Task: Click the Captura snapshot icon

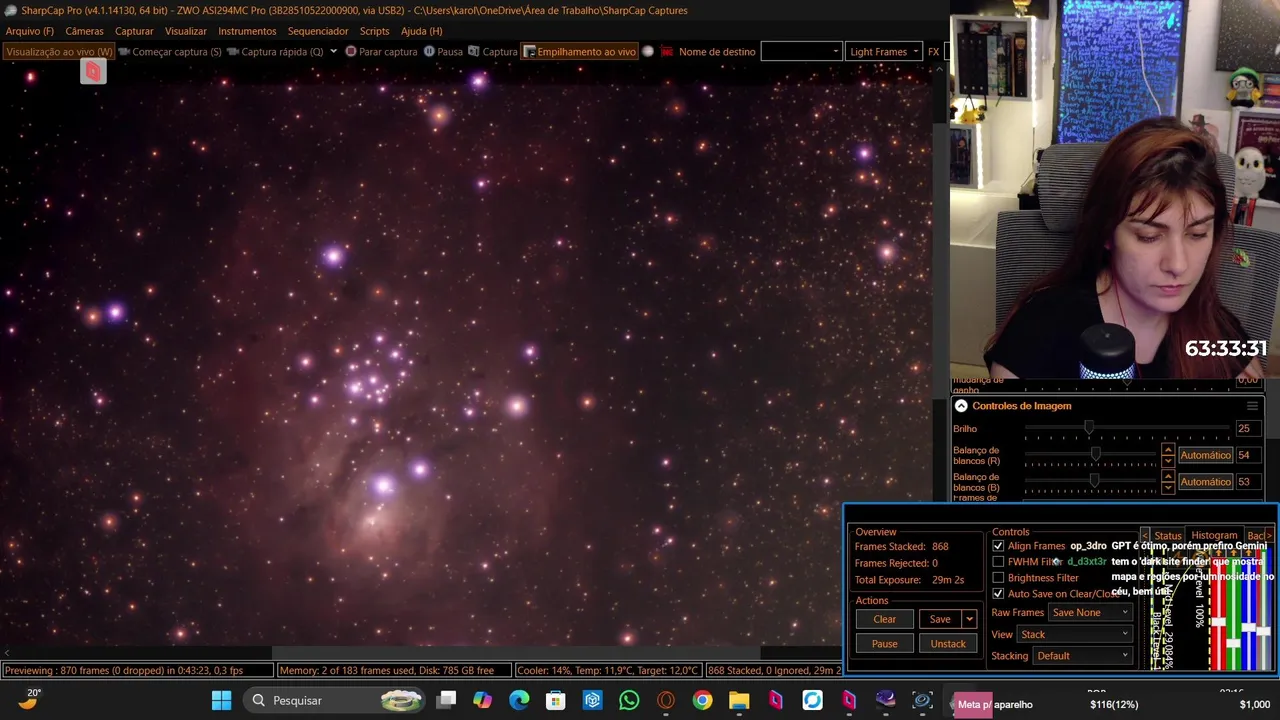Action: 474,52
